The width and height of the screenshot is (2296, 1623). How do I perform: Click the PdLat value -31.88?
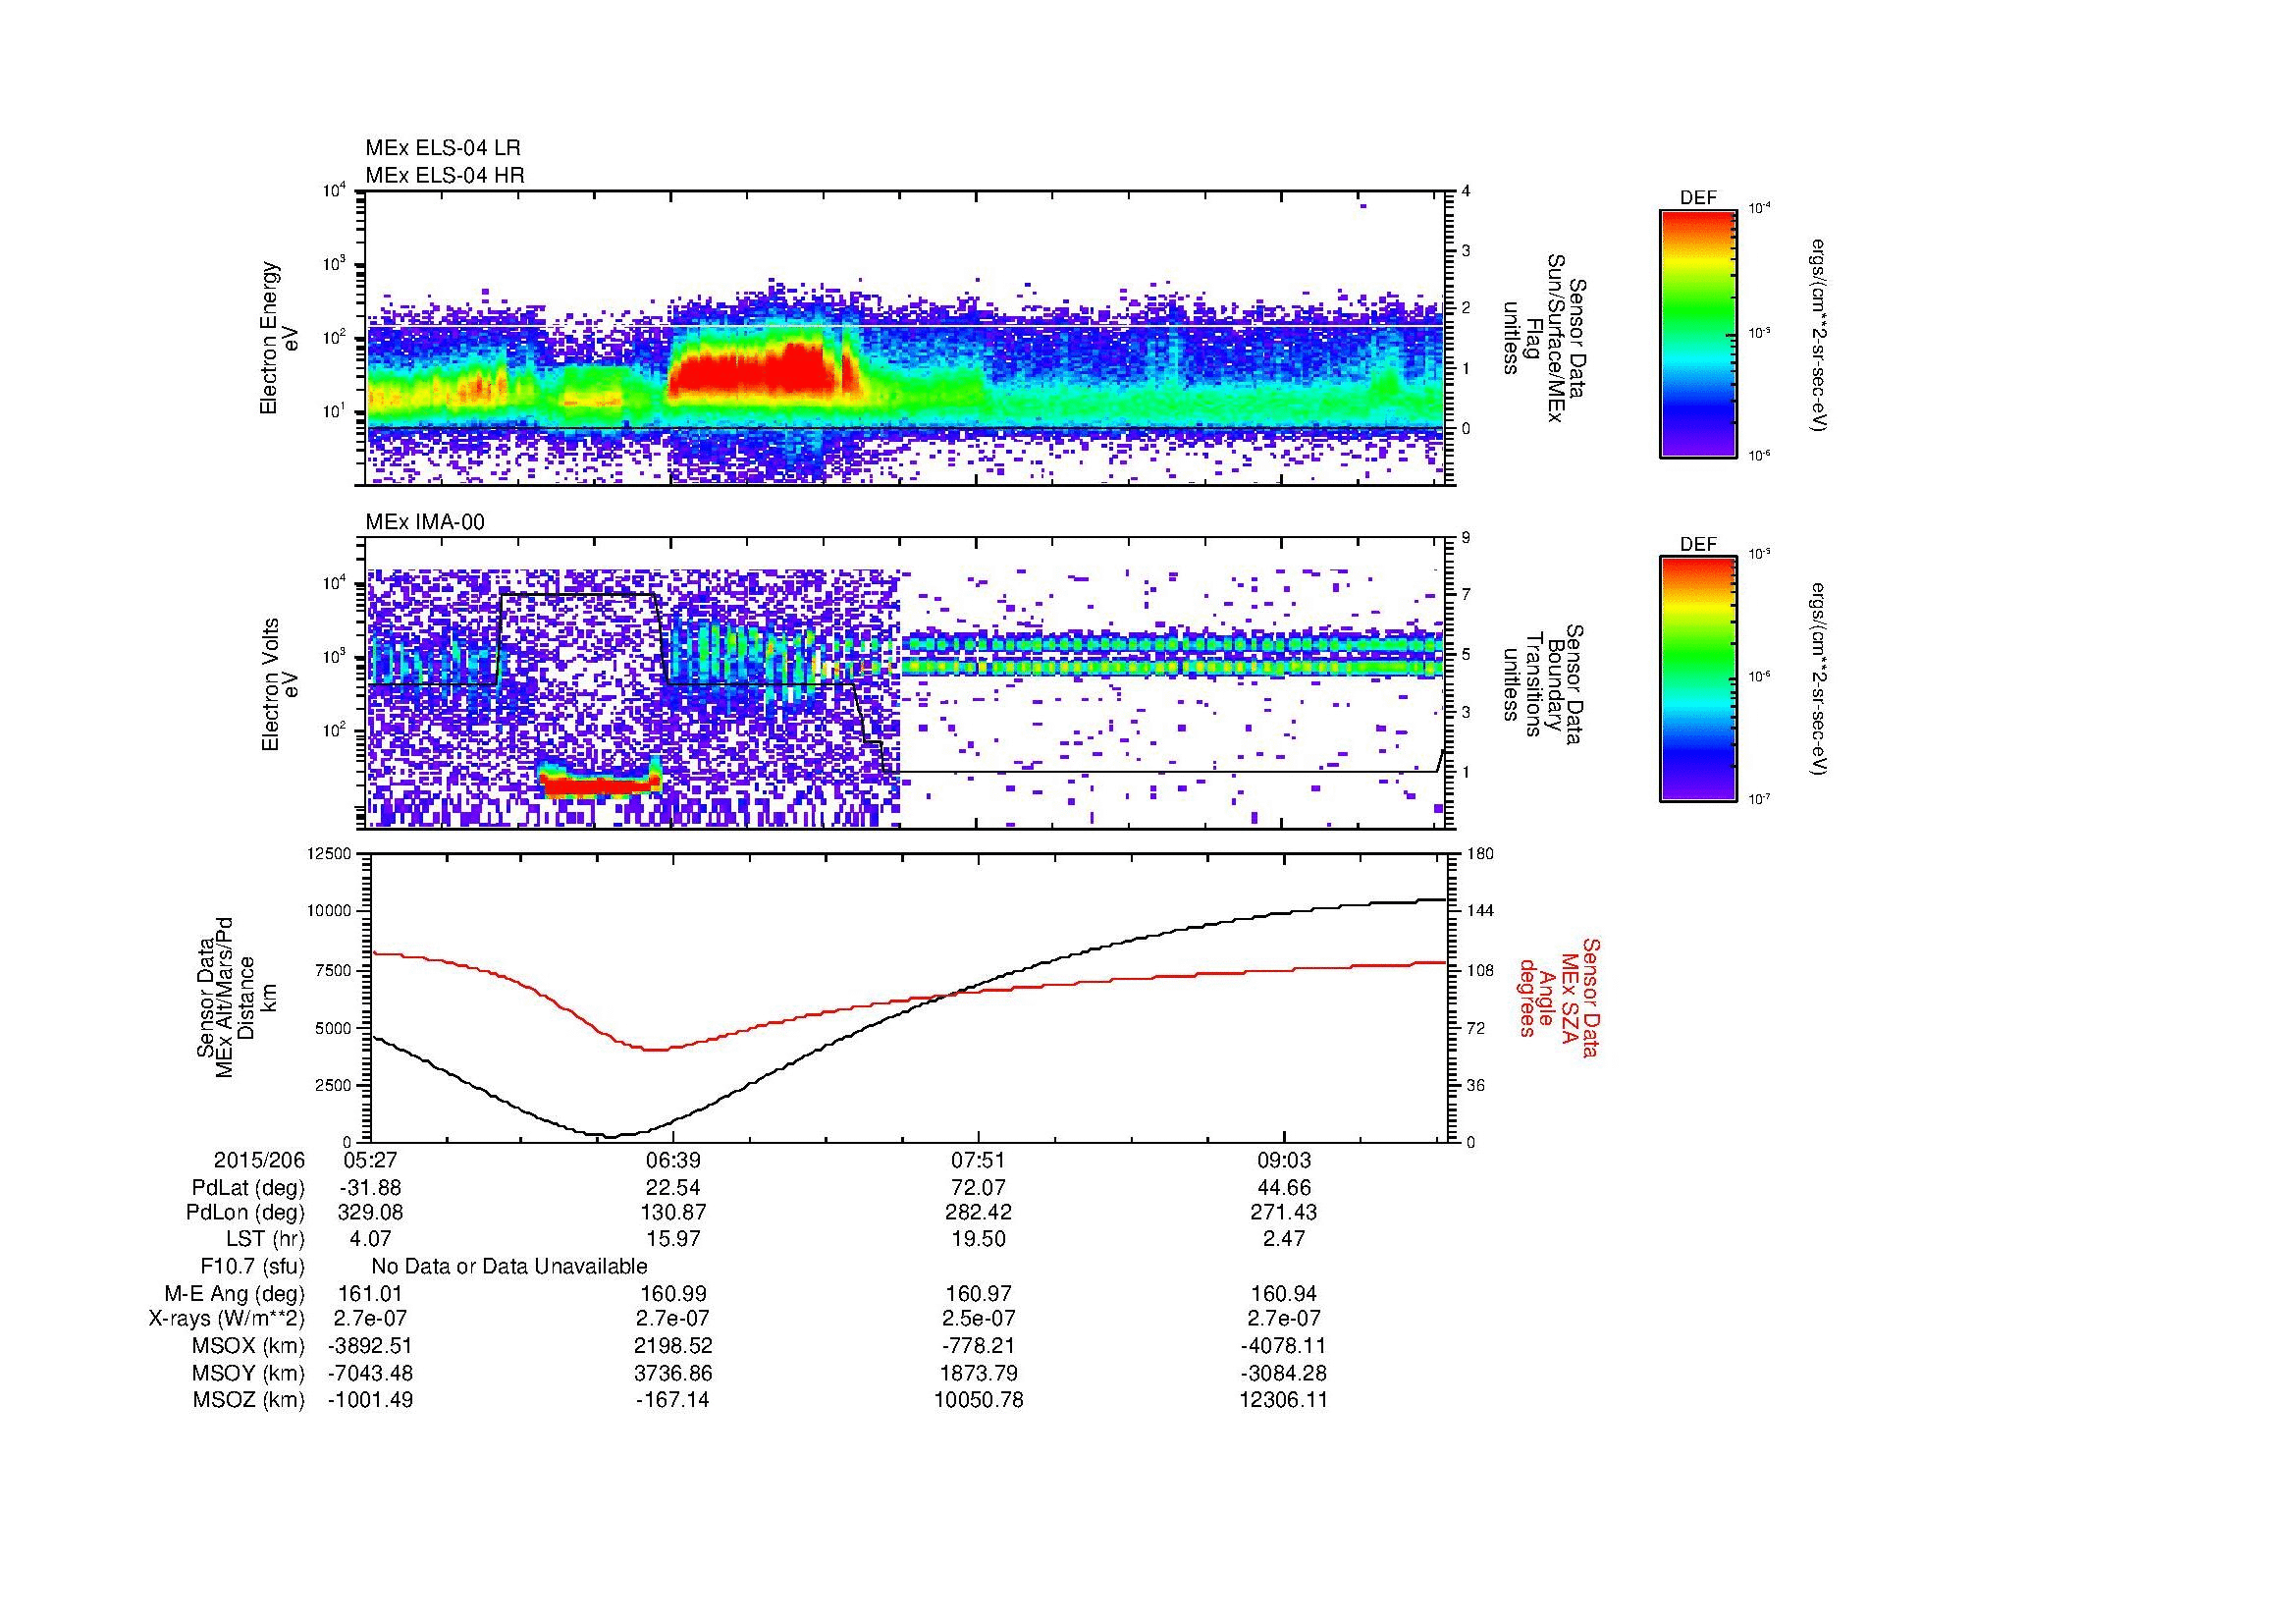click(370, 1188)
